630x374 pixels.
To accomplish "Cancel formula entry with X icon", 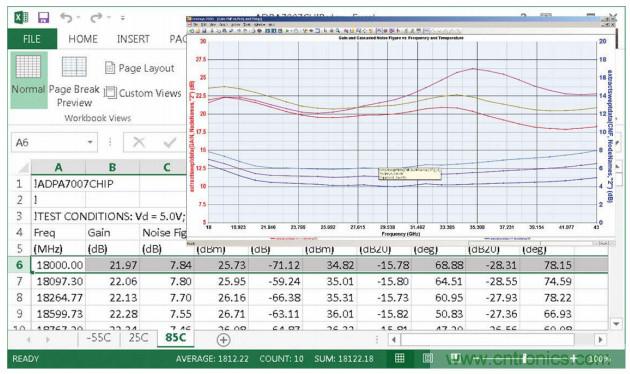I will [x=139, y=142].
